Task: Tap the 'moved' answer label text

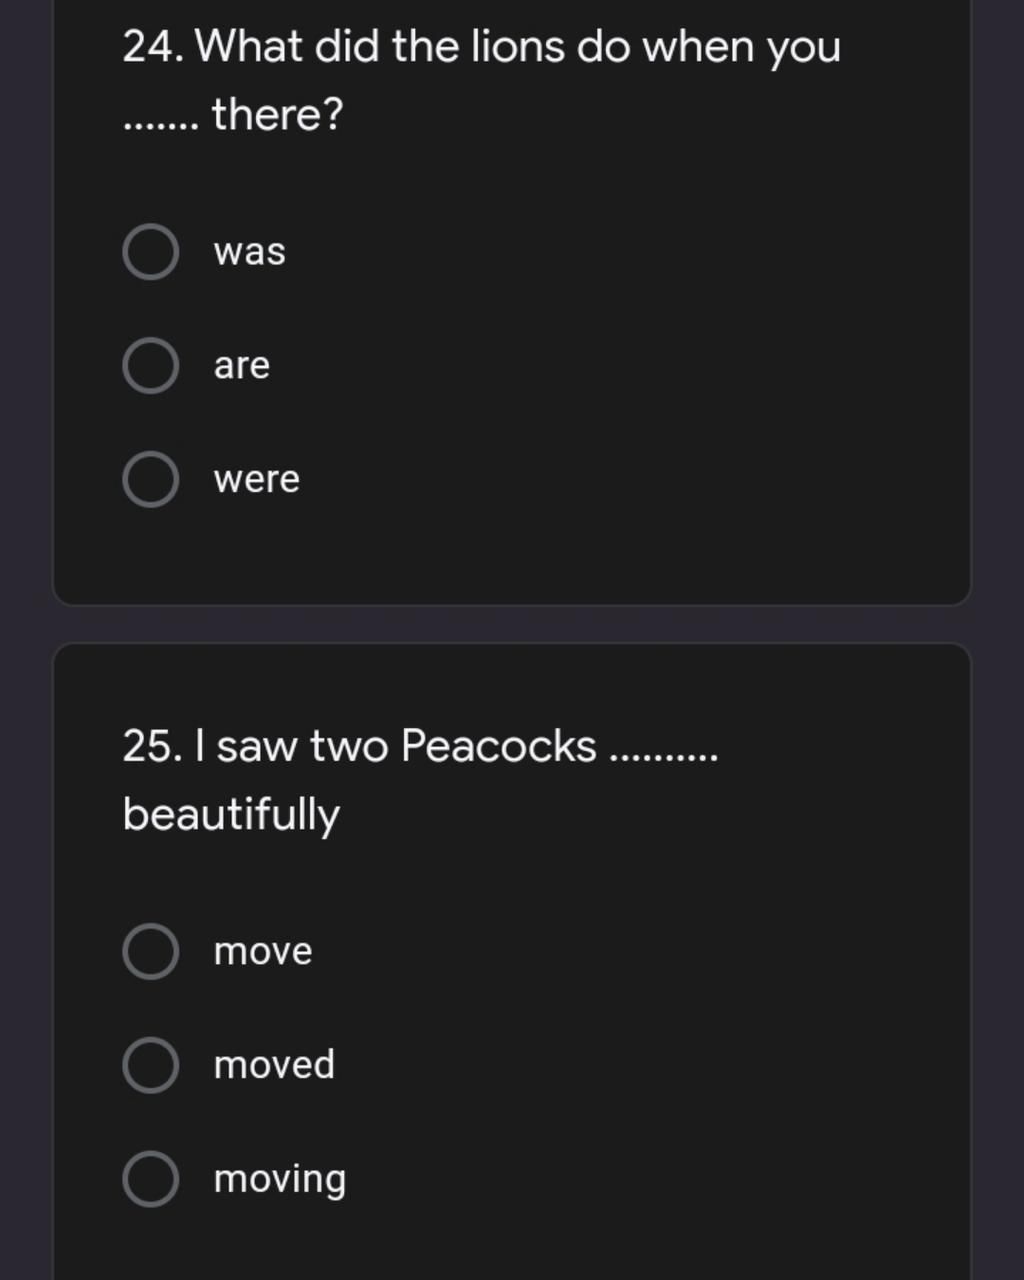Action: pos(274,1065)
